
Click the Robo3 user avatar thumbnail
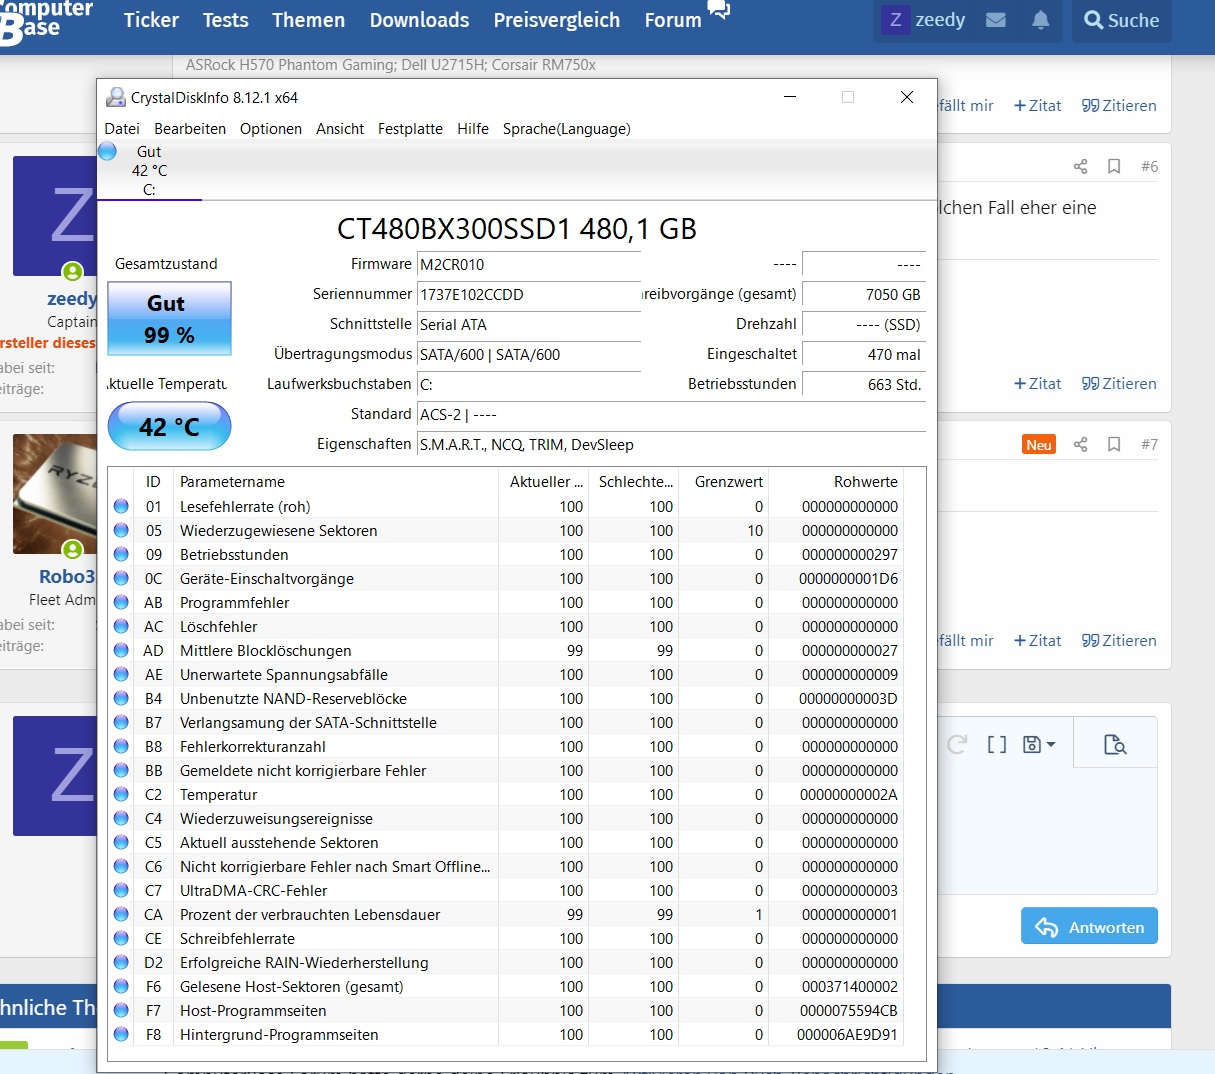pyautogui.click(x=55, y=494)
